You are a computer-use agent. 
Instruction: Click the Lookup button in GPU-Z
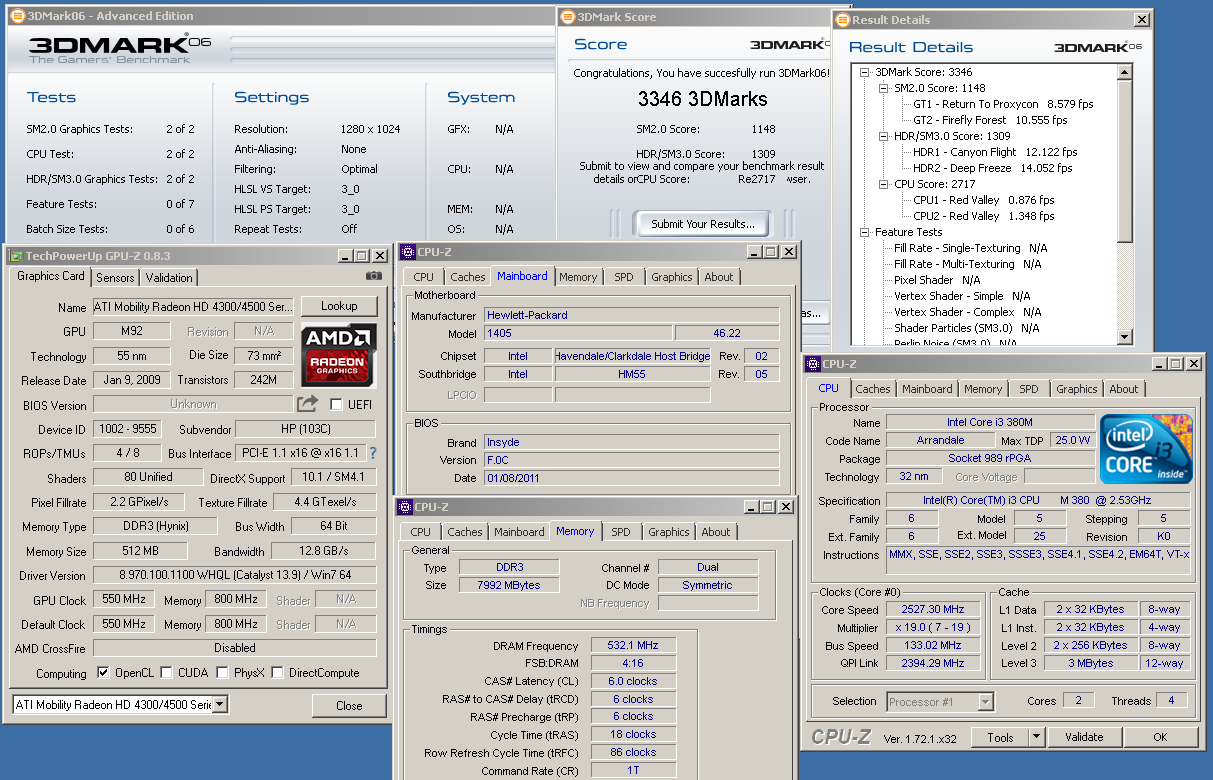(339, 306)
